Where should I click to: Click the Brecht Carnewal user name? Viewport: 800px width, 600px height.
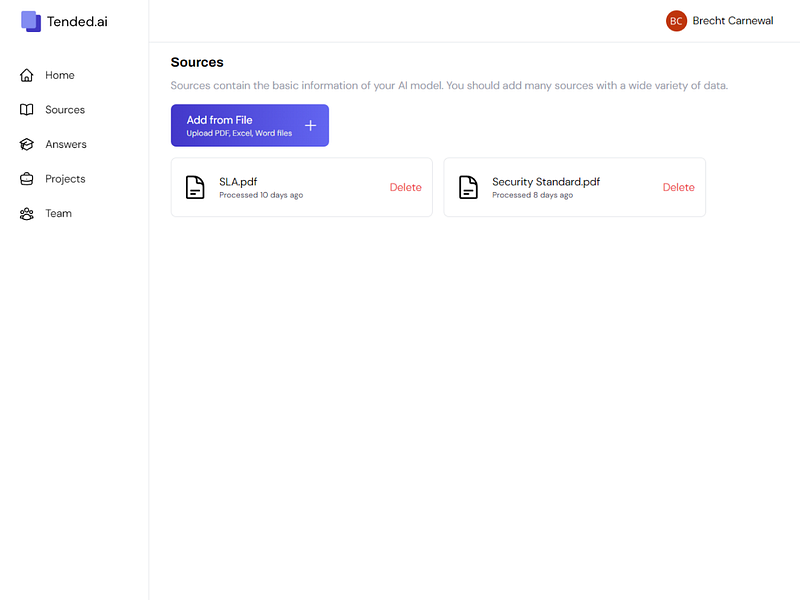732,20
